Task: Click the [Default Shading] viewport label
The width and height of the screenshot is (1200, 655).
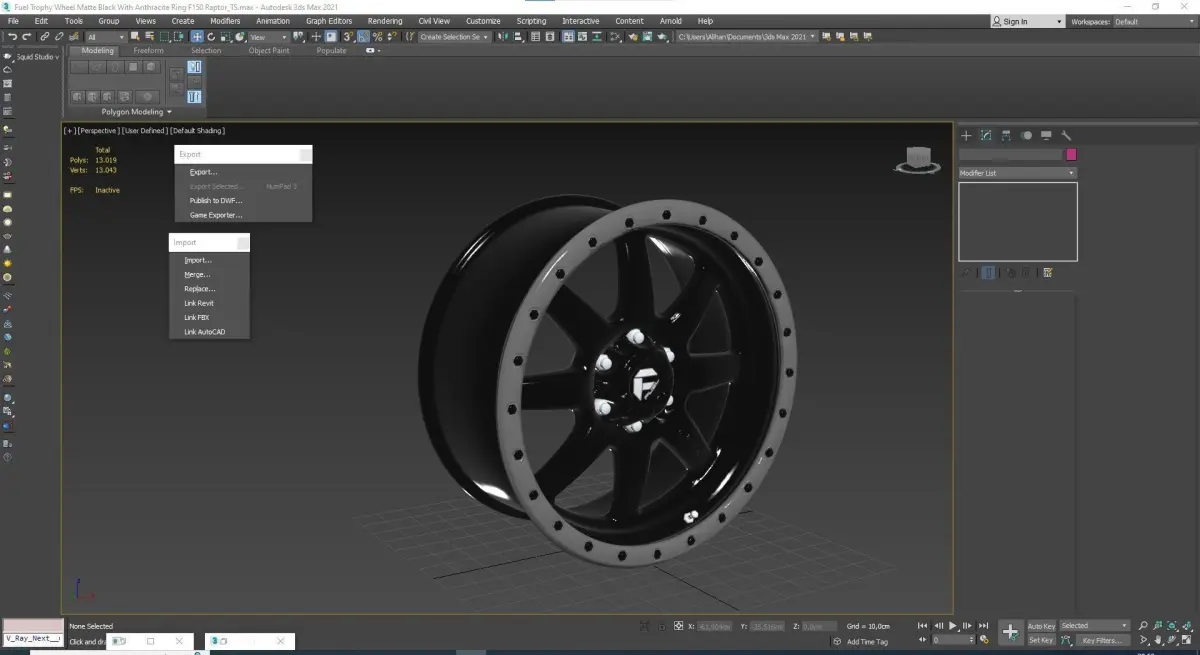Action: click(197, 131)
